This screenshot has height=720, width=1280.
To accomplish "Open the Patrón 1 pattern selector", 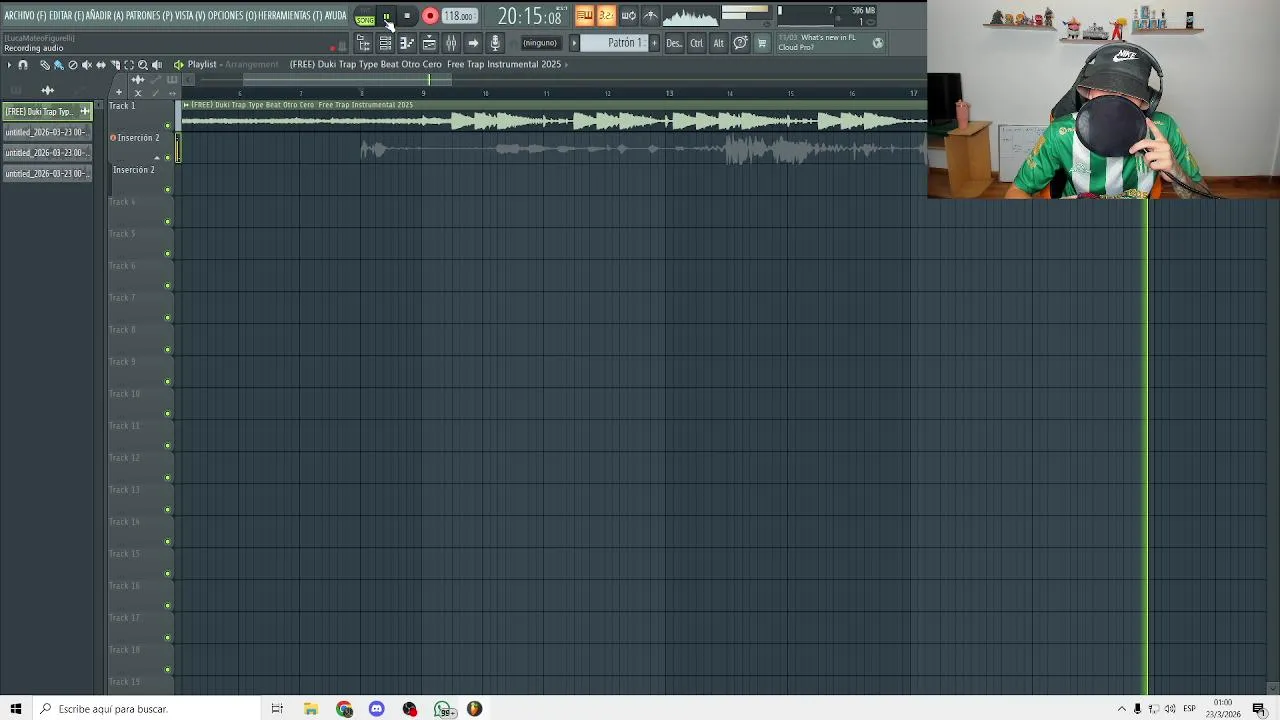I will pyautogui.click(x=614, y=43).
